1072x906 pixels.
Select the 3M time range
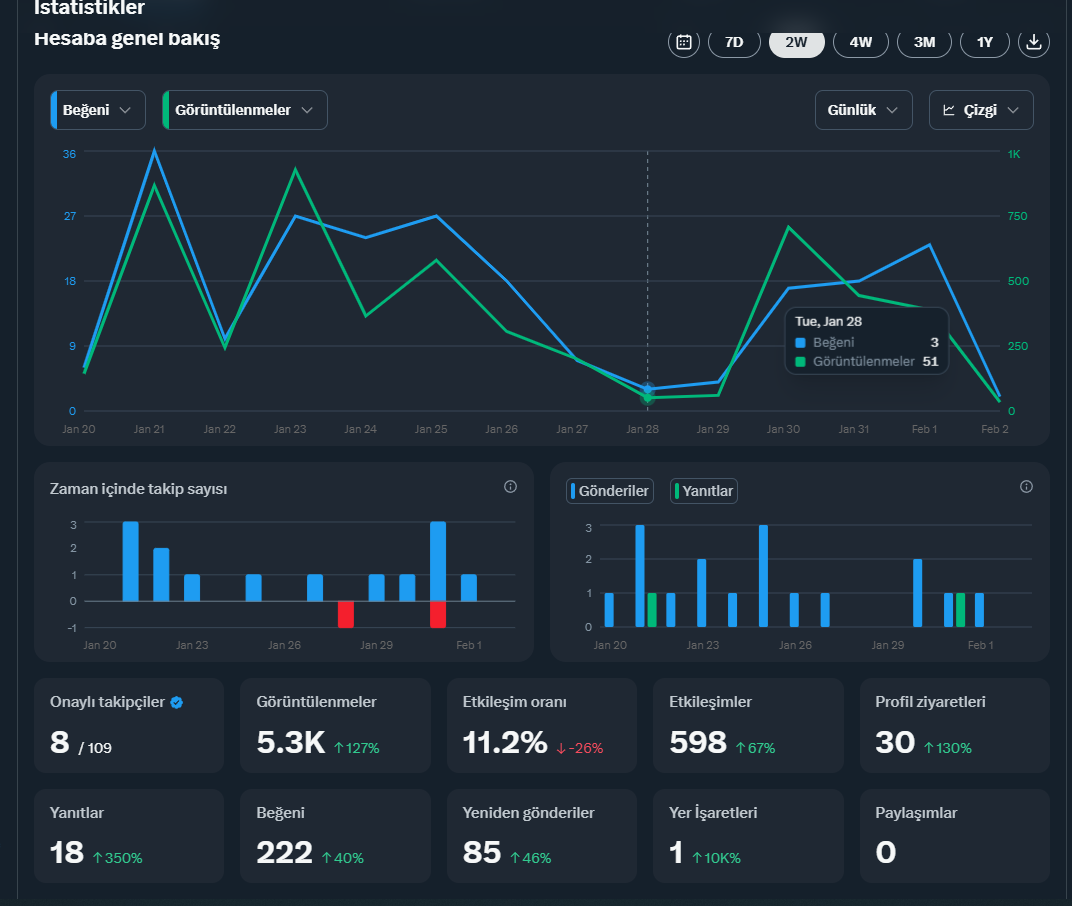point(924,42)
